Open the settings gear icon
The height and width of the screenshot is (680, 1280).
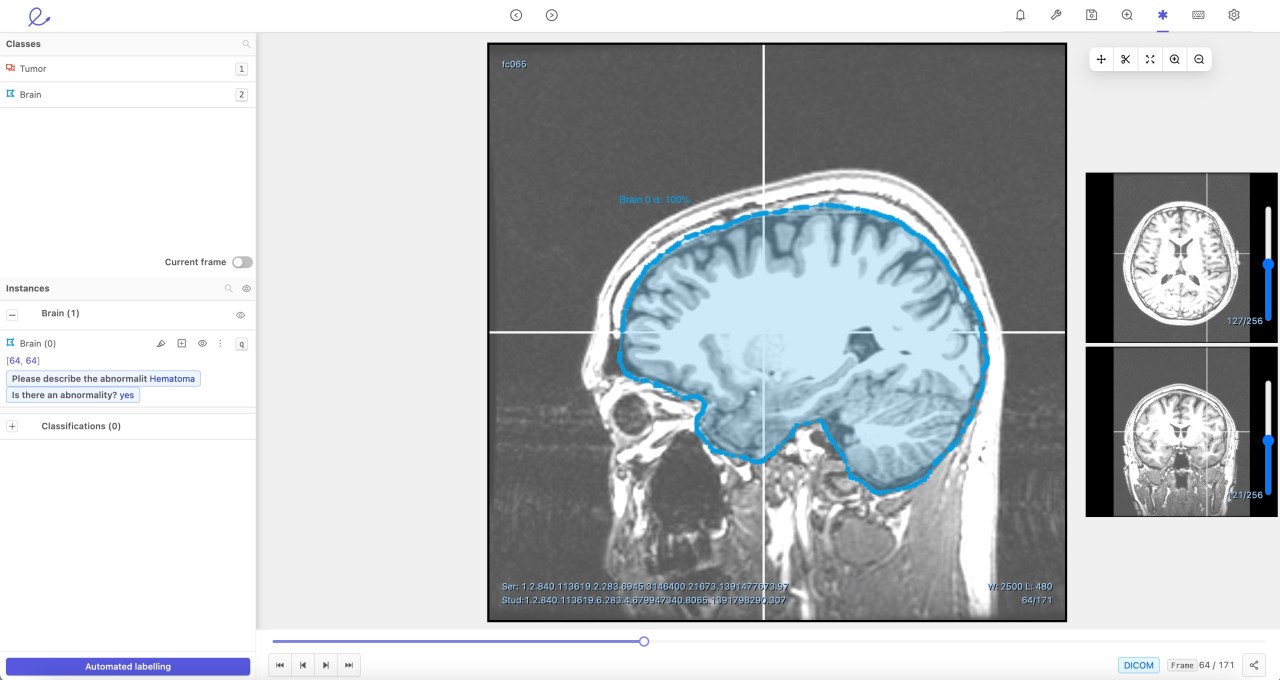(1234, 15)
